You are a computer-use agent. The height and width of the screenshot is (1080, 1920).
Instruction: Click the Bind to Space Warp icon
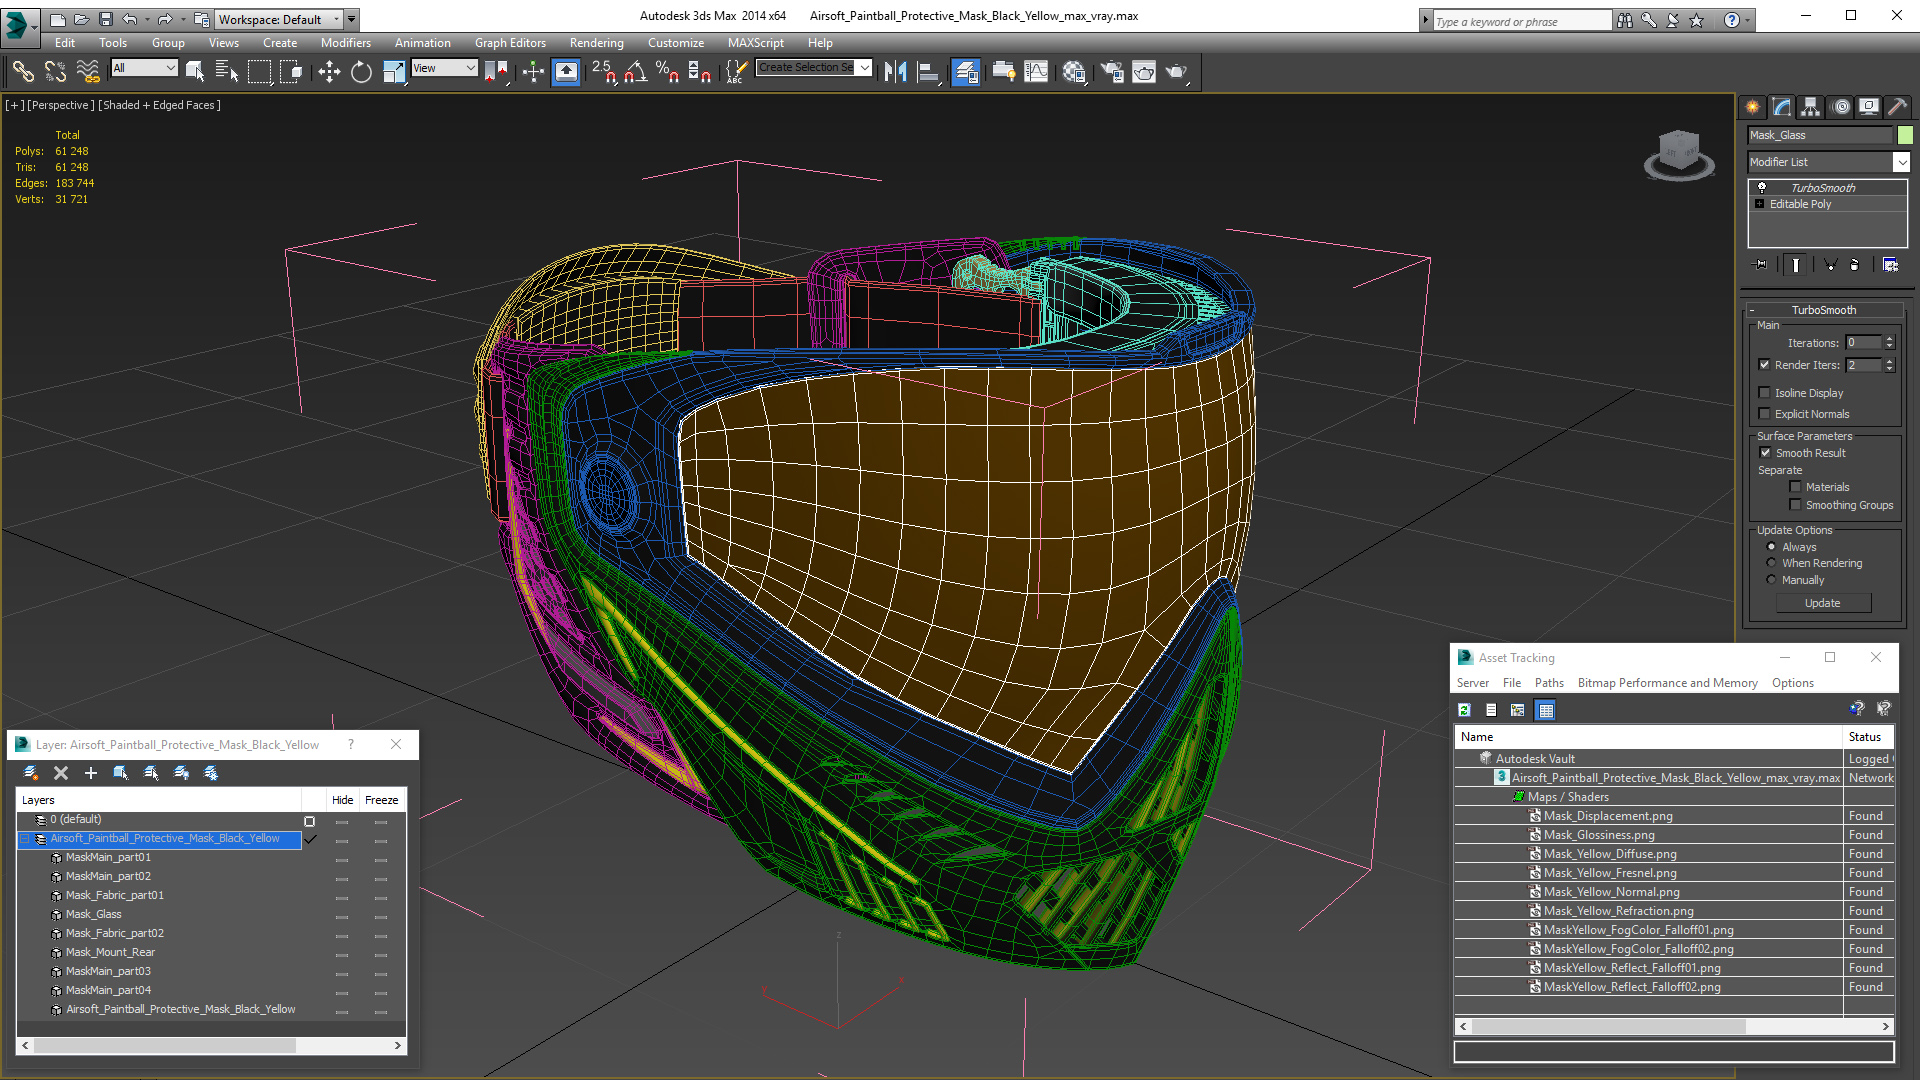[x=88, y=71]
